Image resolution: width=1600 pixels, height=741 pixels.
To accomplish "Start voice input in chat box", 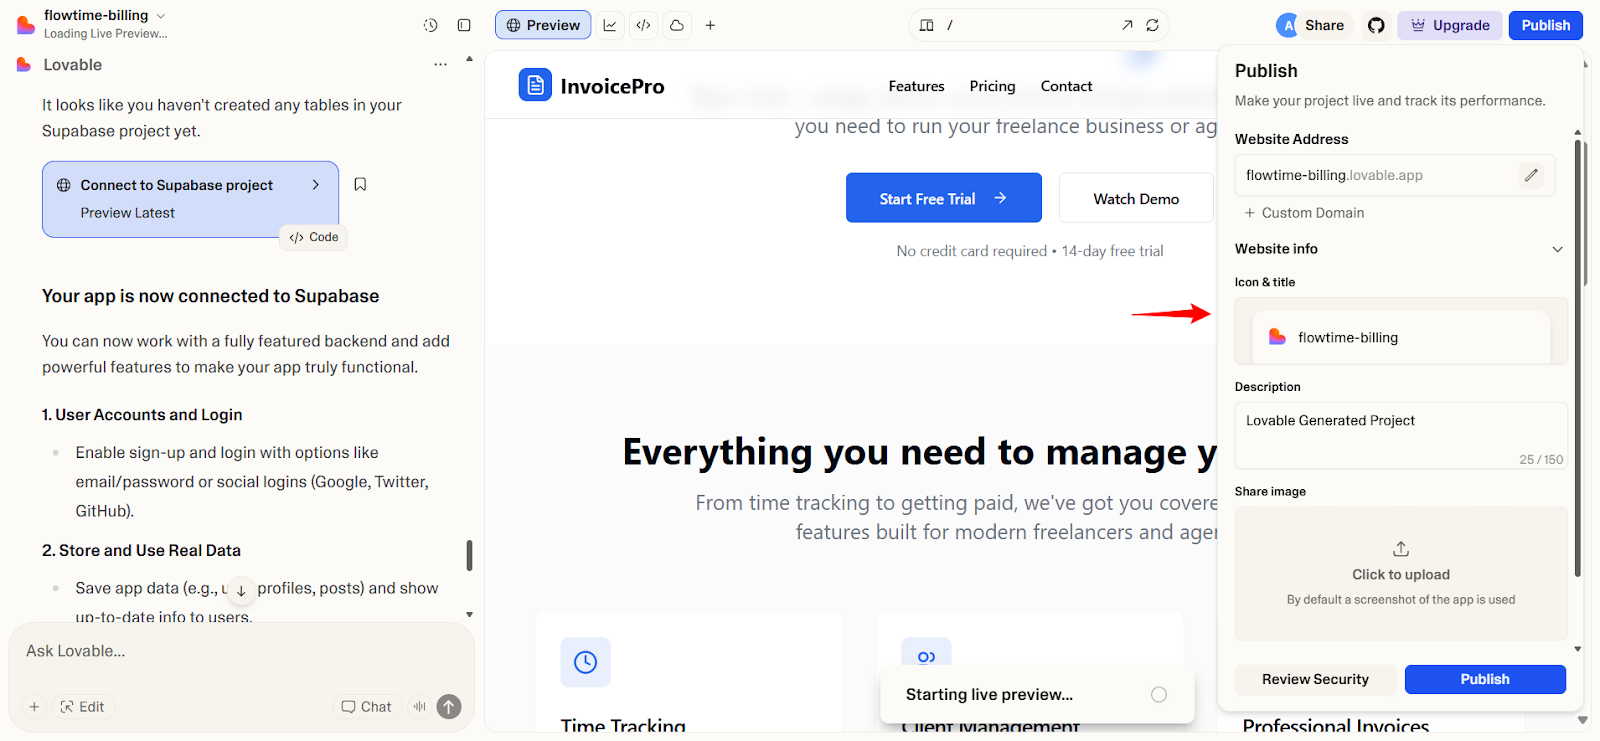I will [420, 707].
